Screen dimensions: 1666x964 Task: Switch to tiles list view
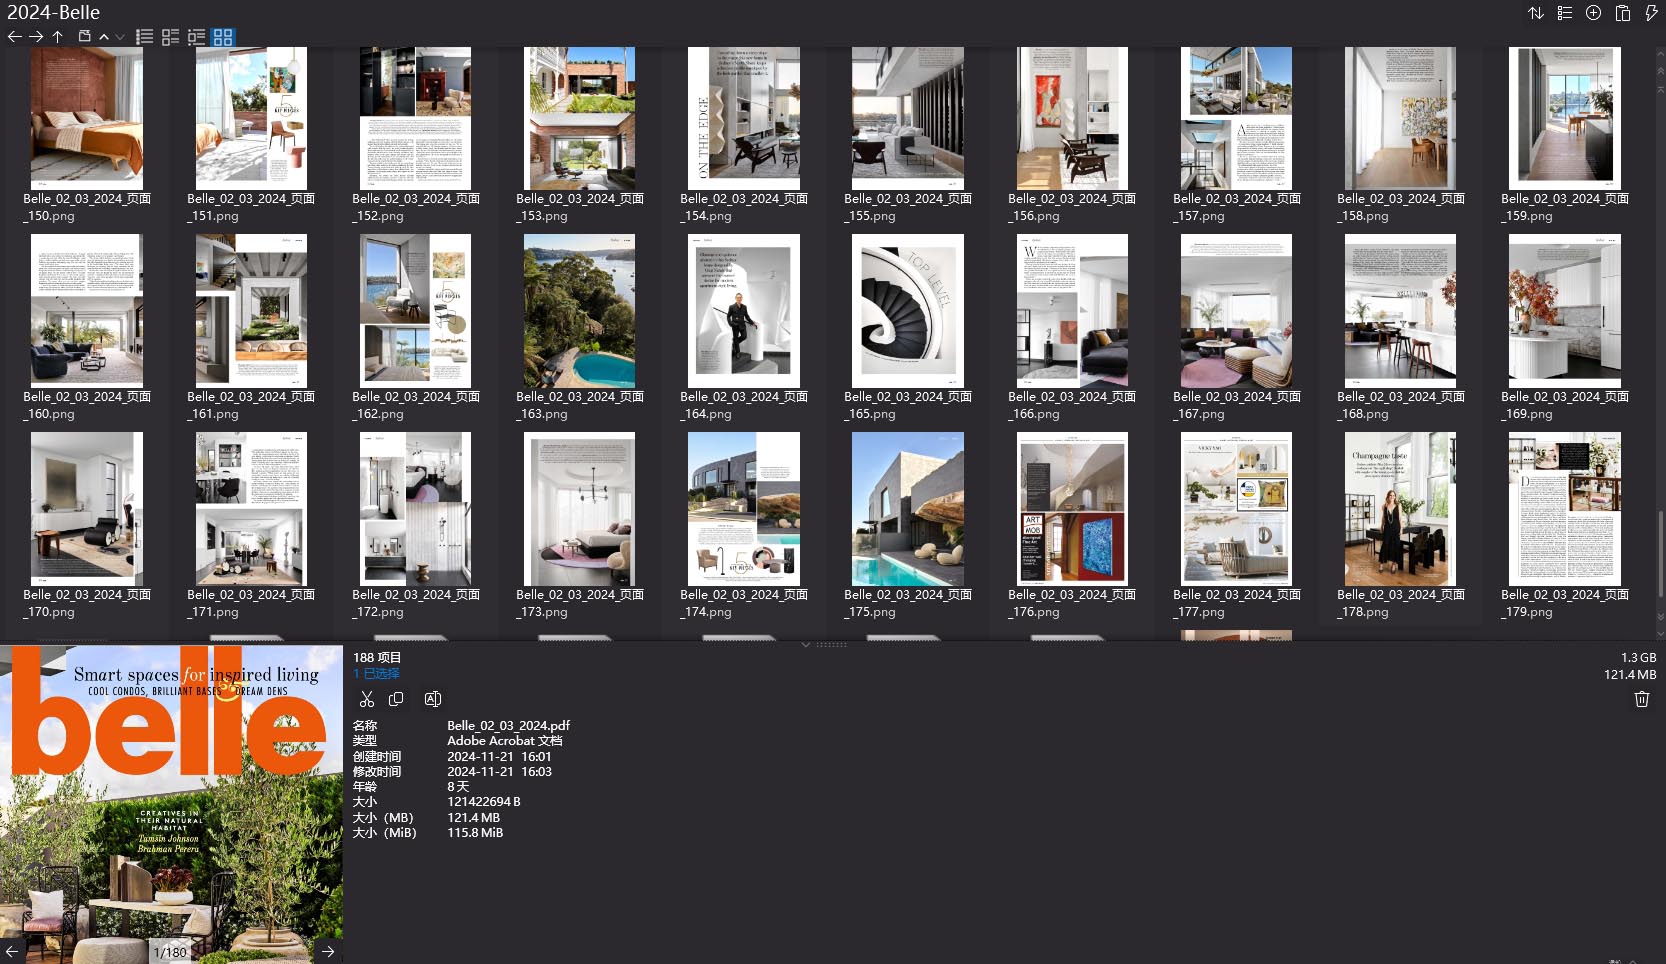[171, 37]
